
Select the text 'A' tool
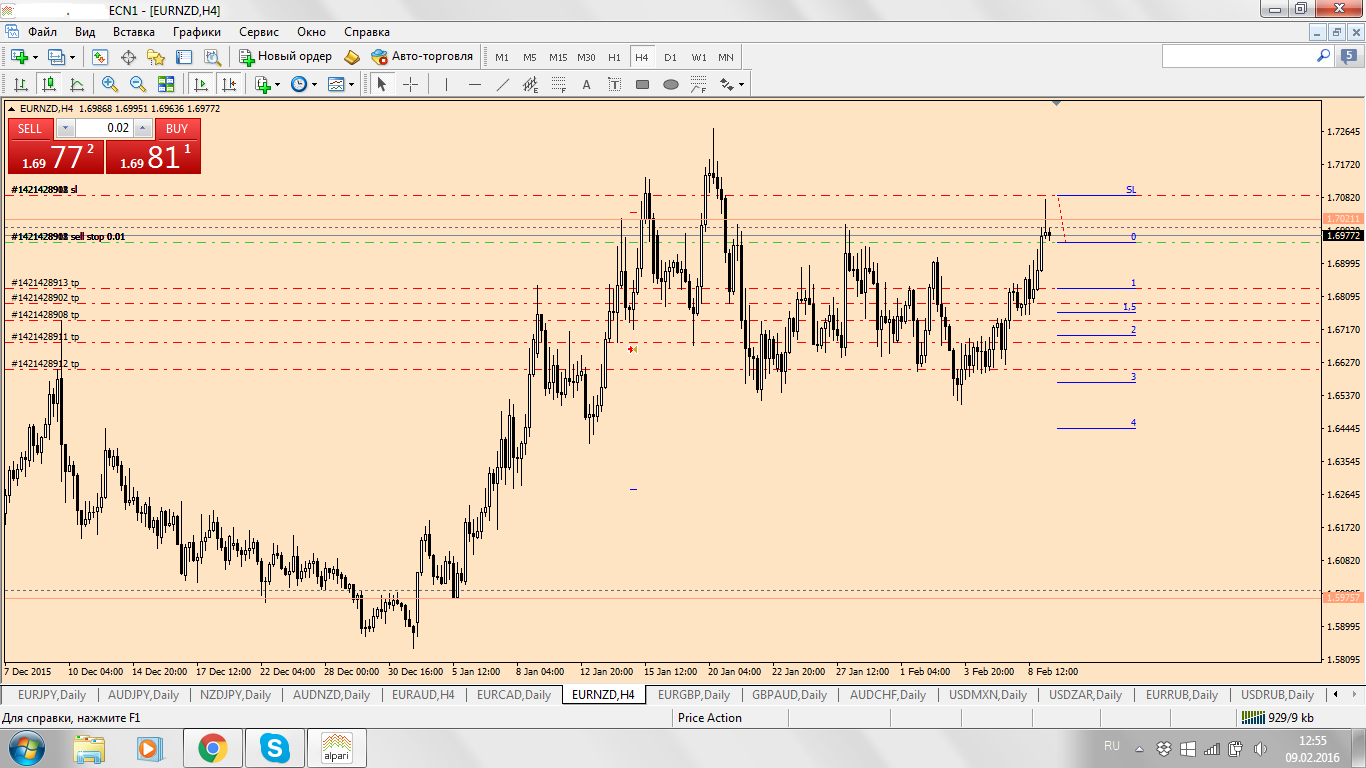(587, 85)
